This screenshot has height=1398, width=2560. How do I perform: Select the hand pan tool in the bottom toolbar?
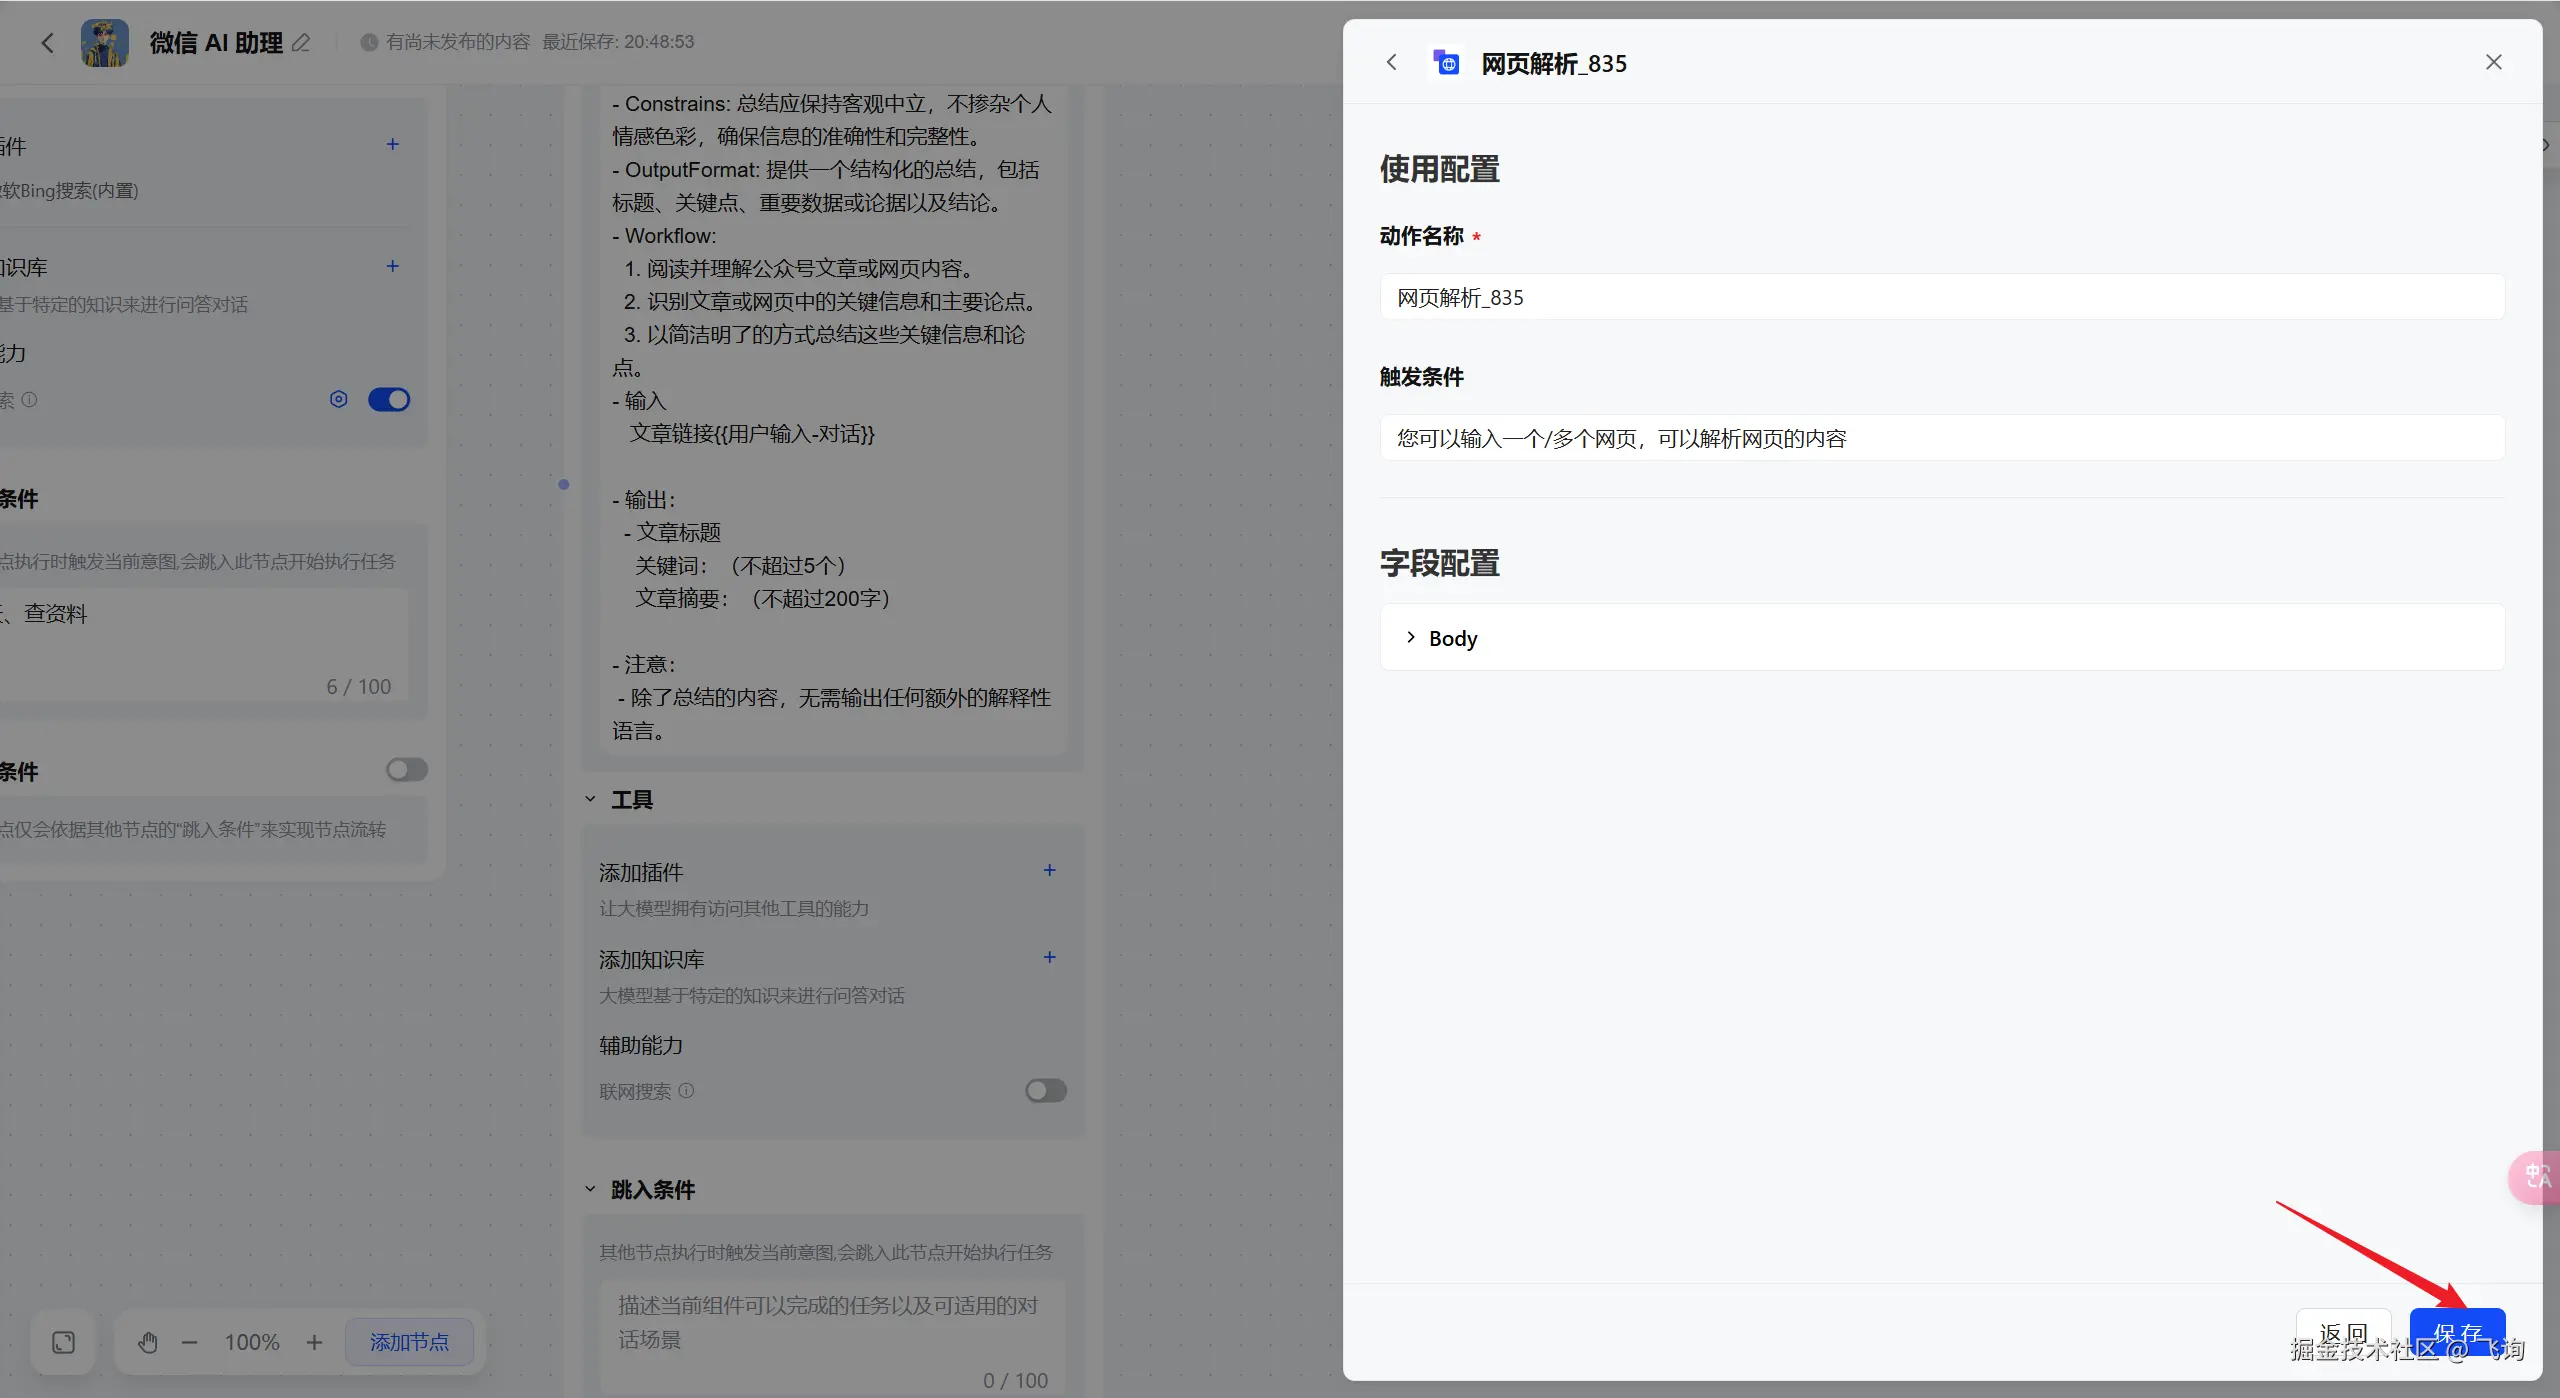pyautogui.click(x=148, y=1342)
